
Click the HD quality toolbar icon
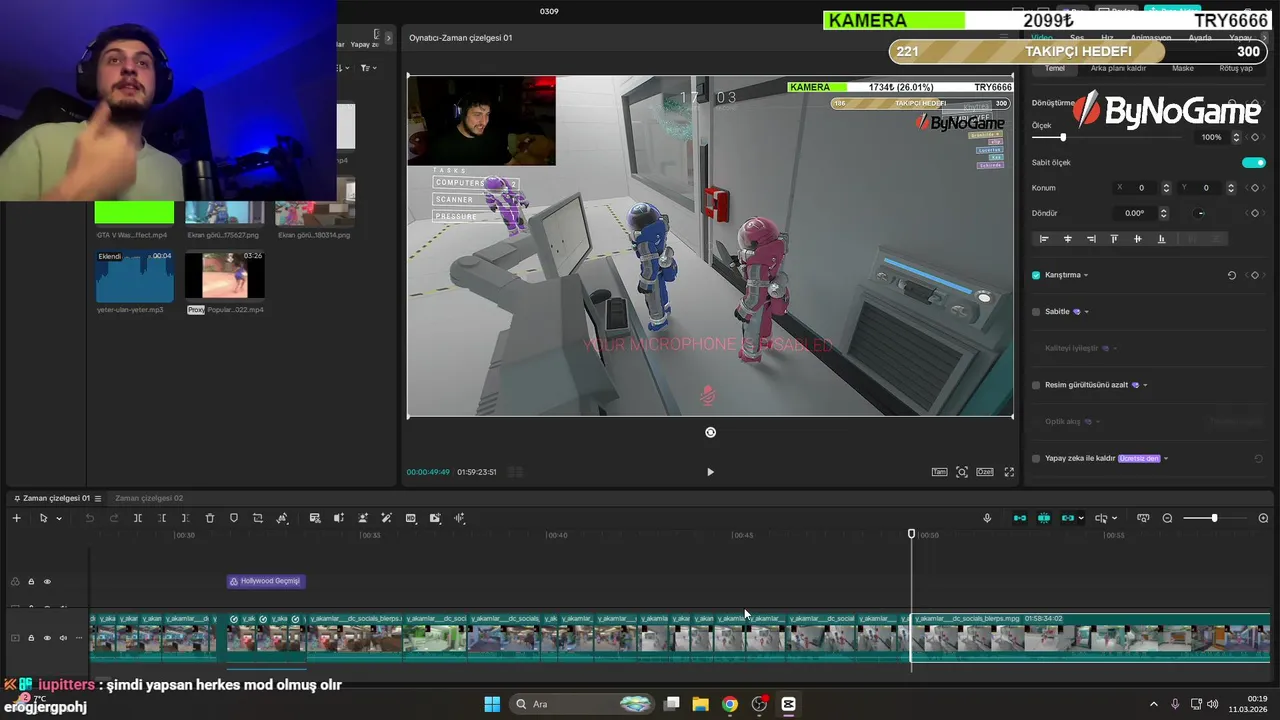[411, 518]
